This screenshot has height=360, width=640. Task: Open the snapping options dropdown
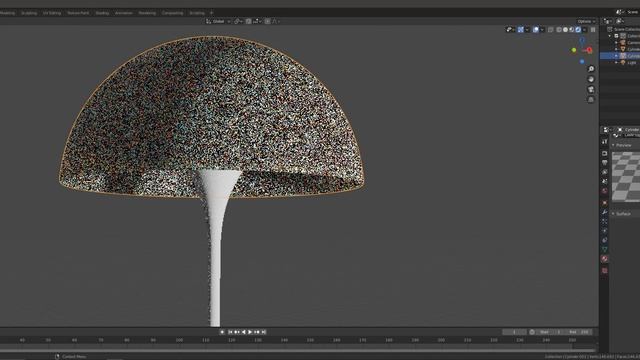(257, 21)
